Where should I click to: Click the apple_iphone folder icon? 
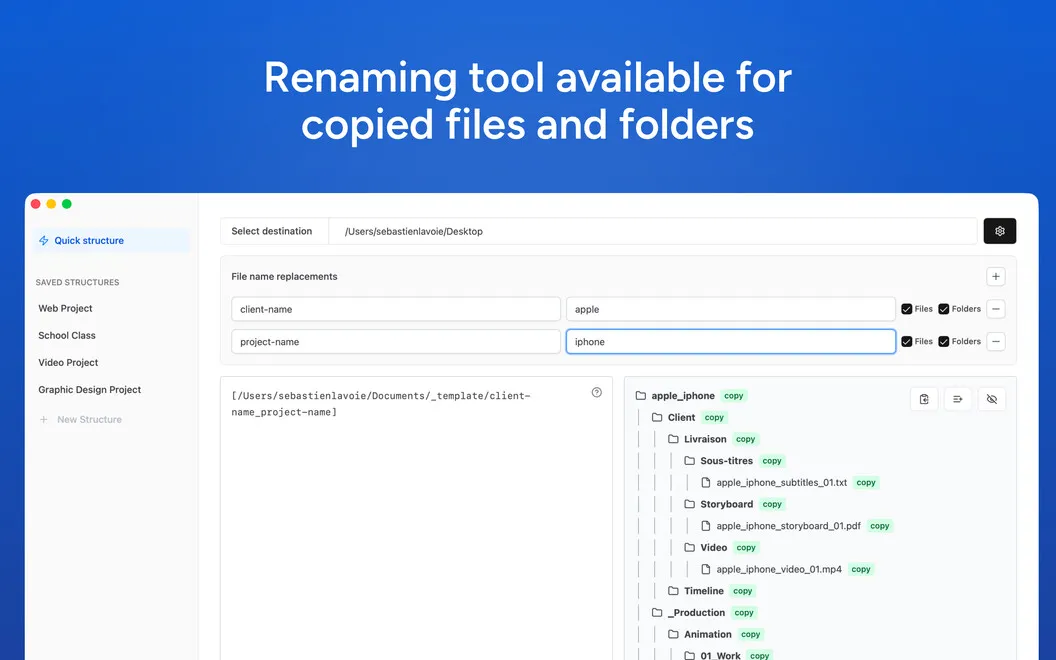pos(640,396)
